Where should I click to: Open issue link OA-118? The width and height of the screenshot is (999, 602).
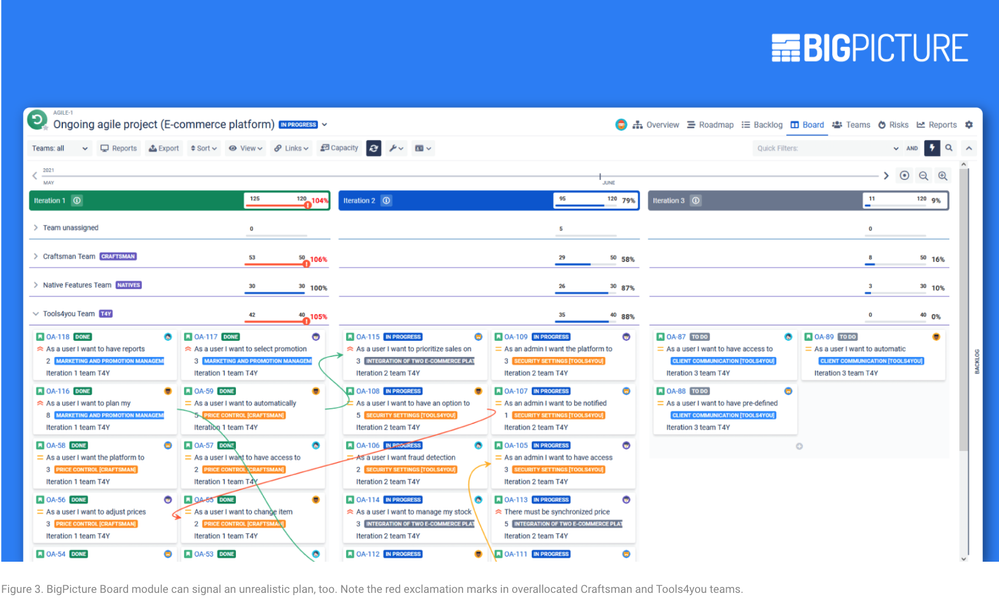pyautogui.click(x=57, y=337)
